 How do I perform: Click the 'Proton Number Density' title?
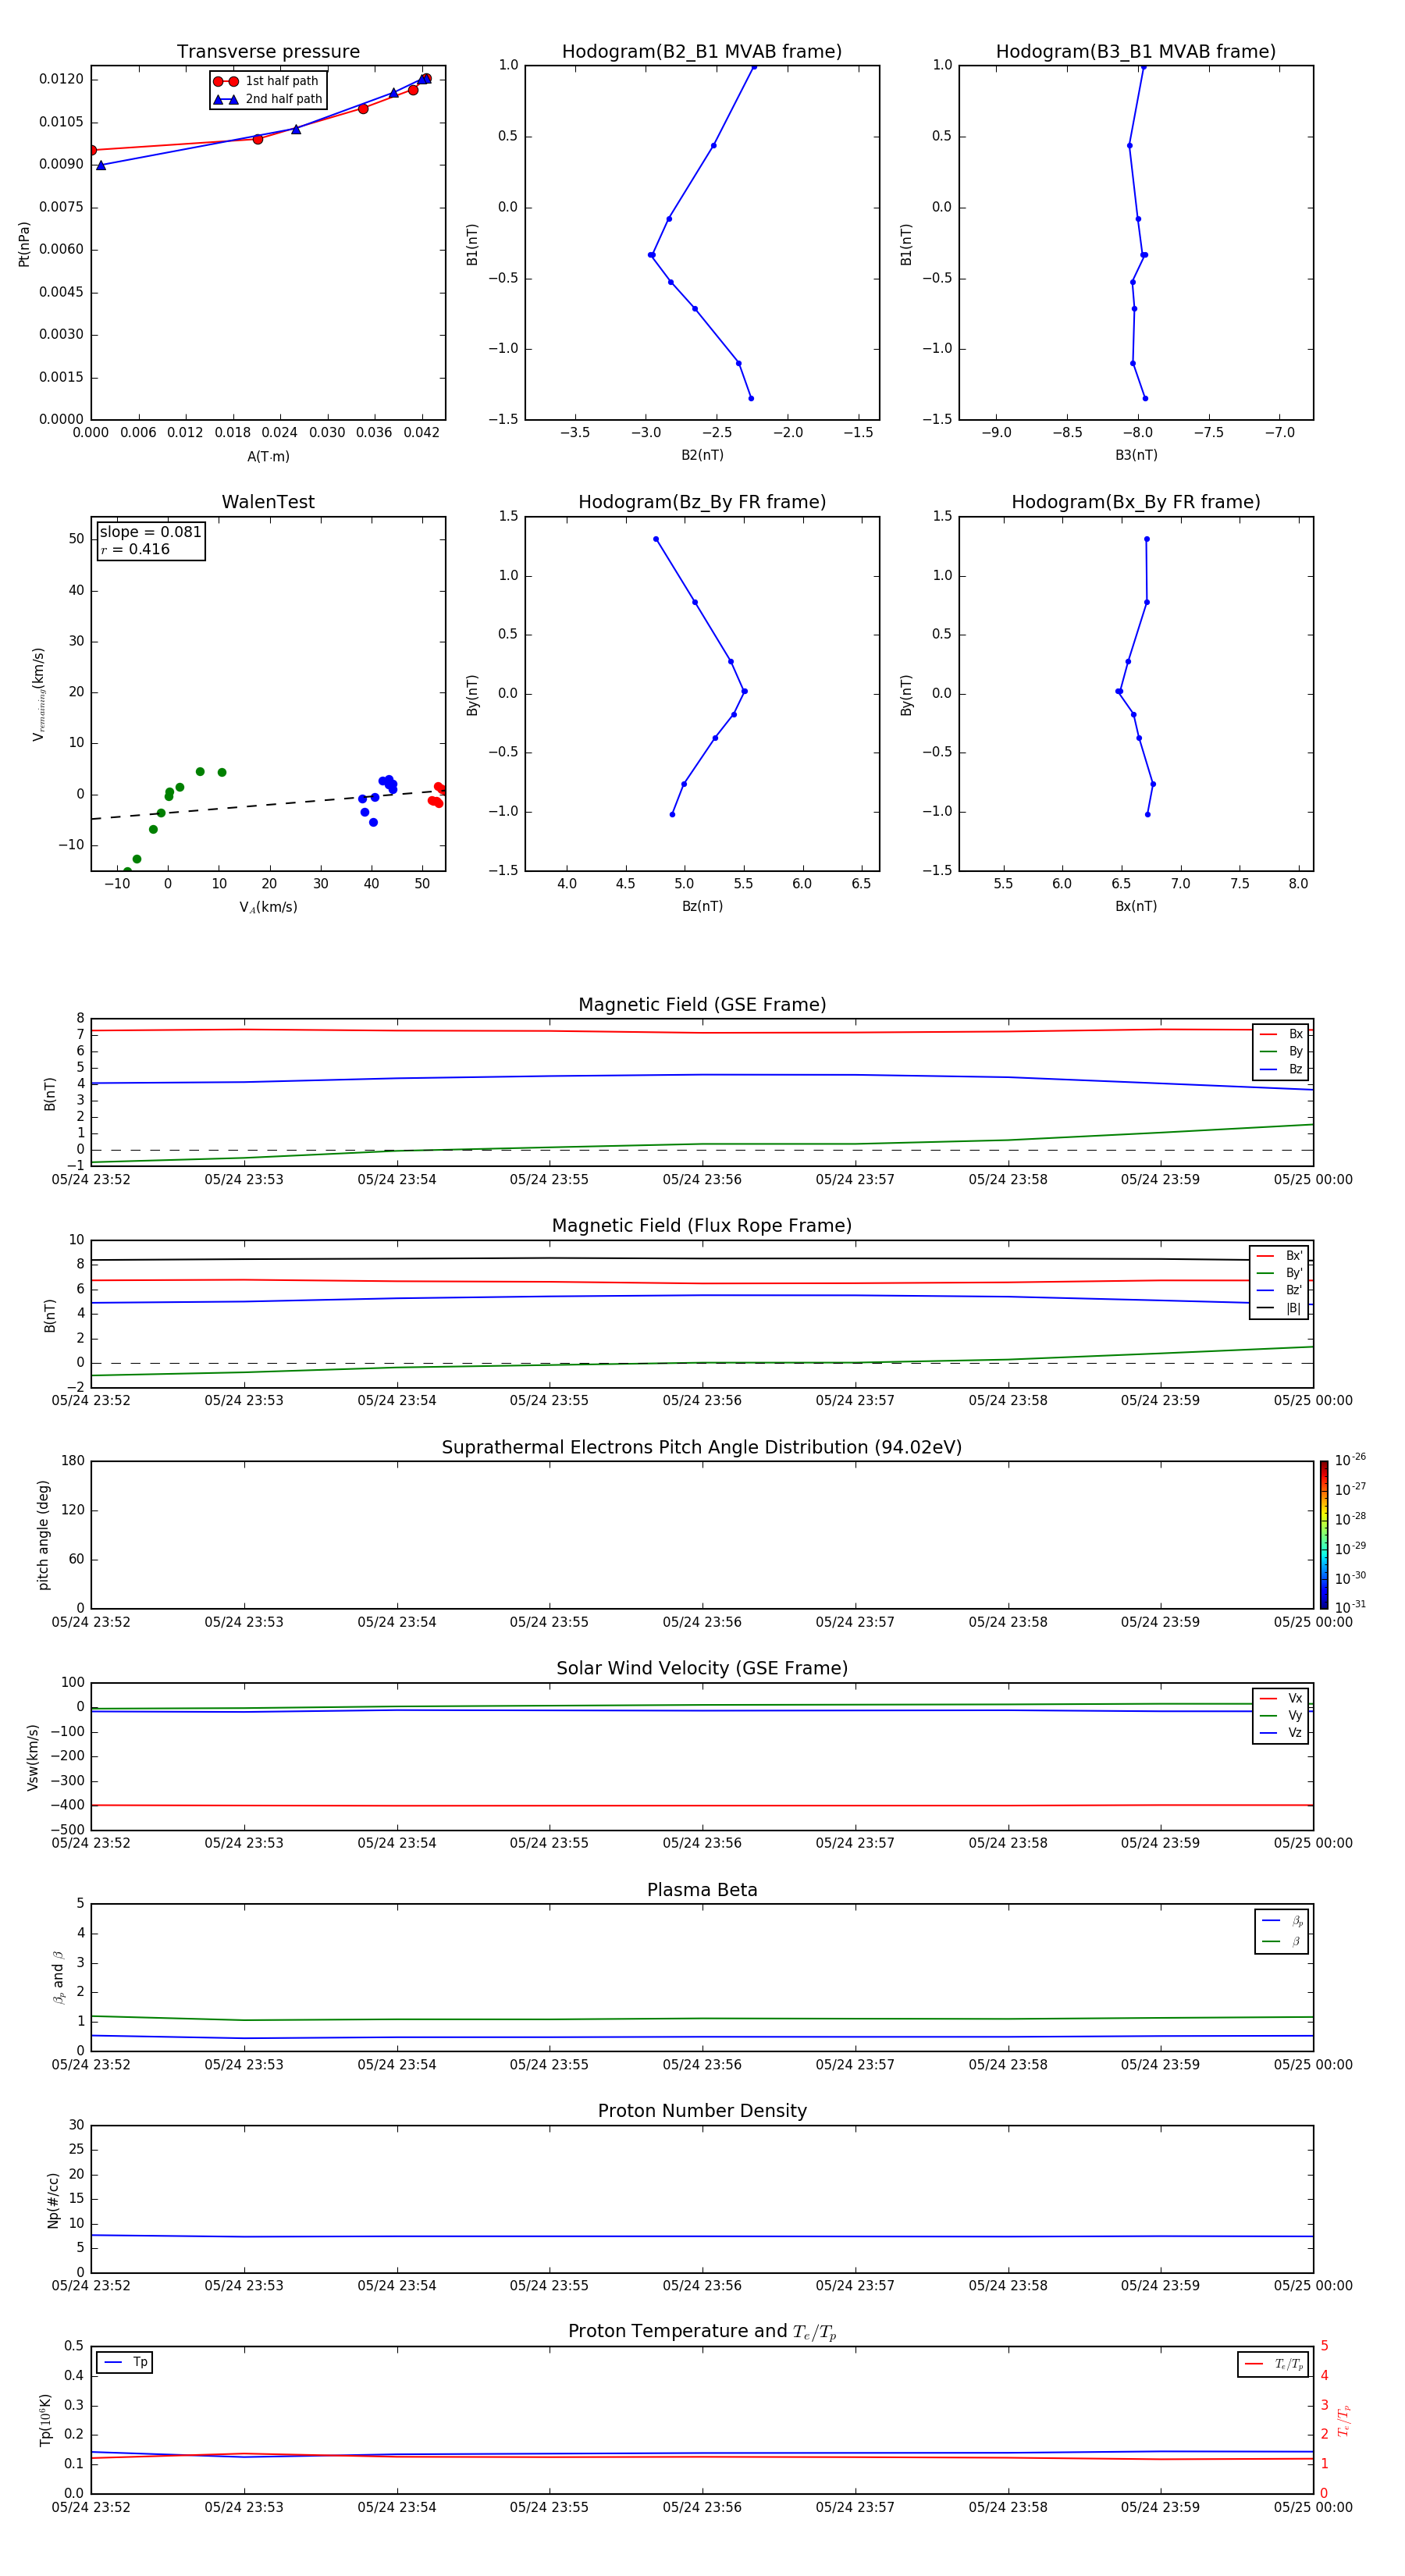pos(702,2111)
